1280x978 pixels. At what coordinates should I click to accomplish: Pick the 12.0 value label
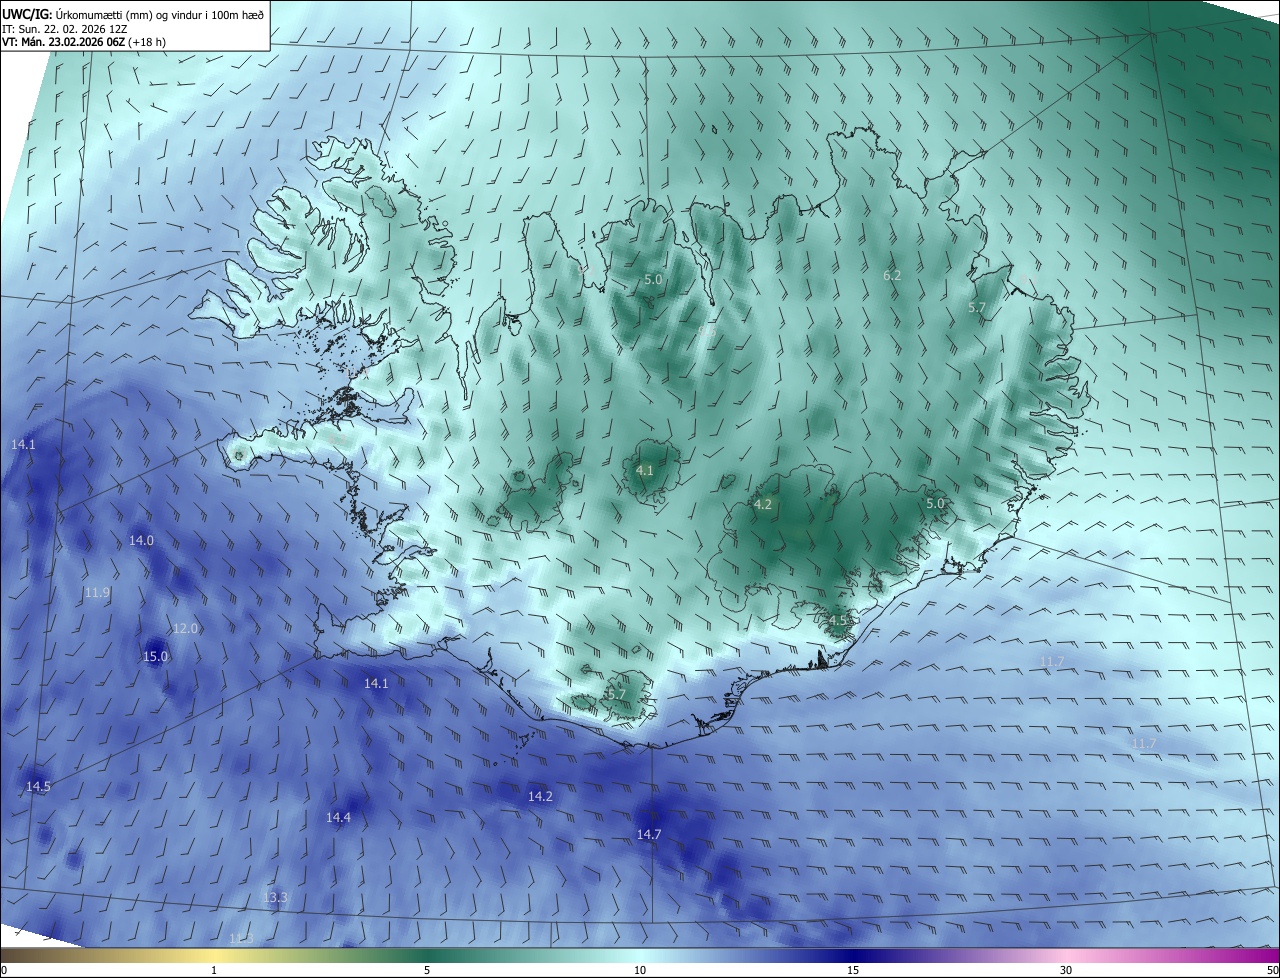click(x=186, y=629)
